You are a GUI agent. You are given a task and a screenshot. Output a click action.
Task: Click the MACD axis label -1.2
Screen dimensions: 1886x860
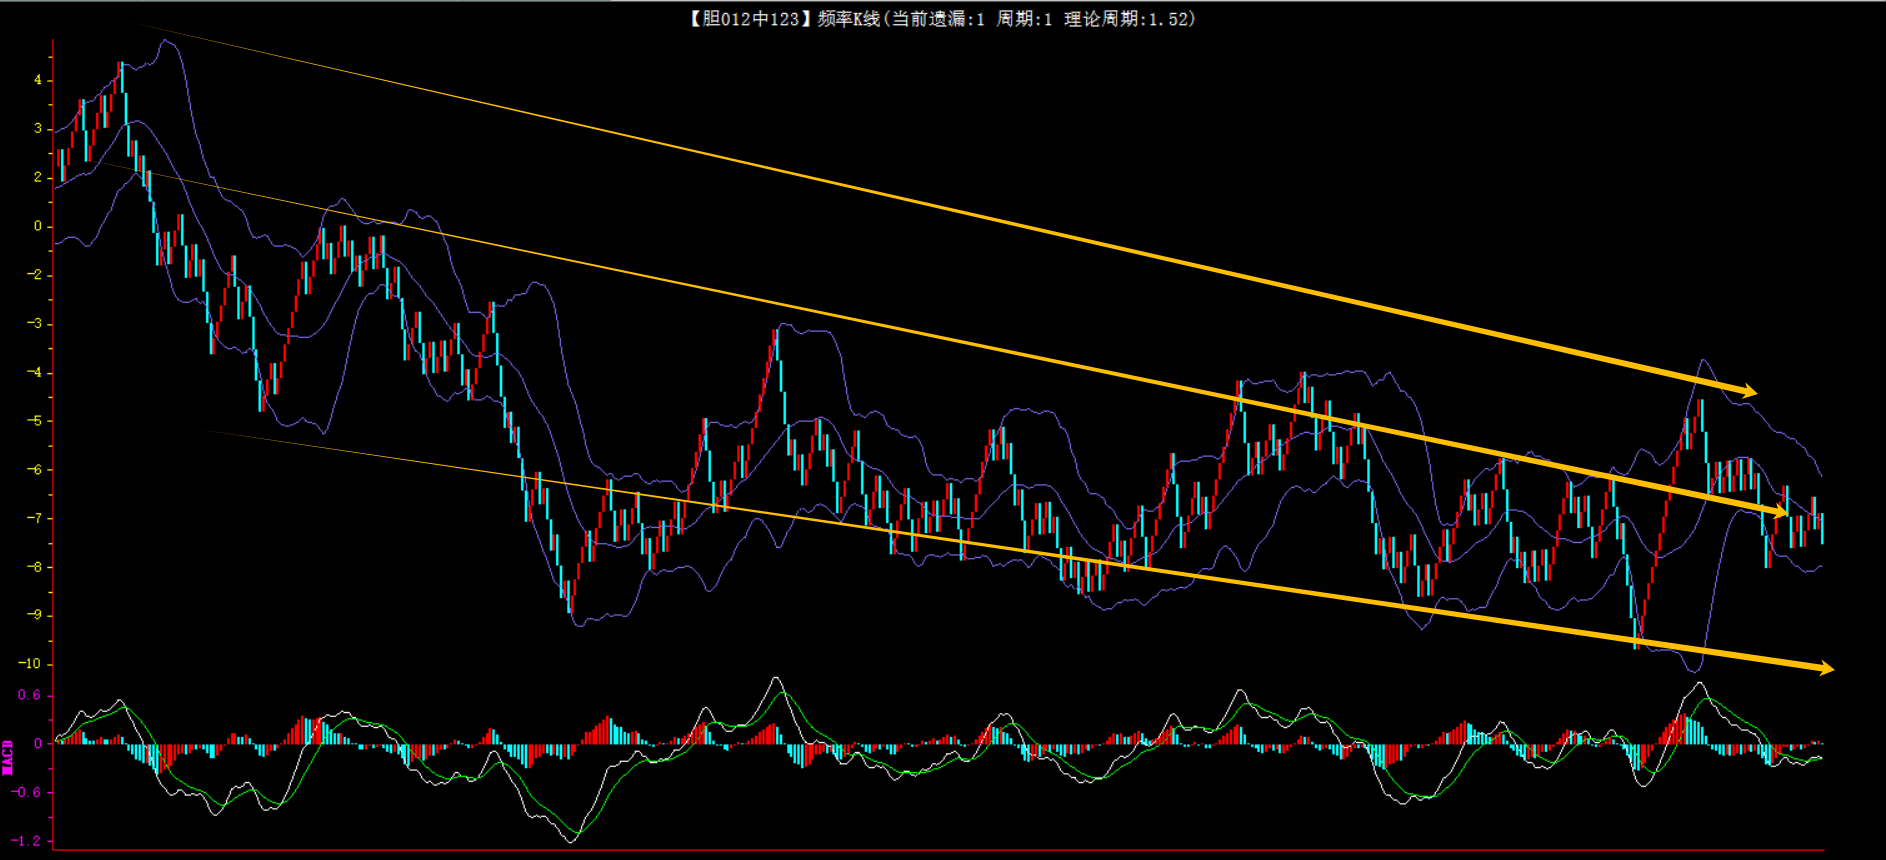pyautogui.click(x=28, y=841)
